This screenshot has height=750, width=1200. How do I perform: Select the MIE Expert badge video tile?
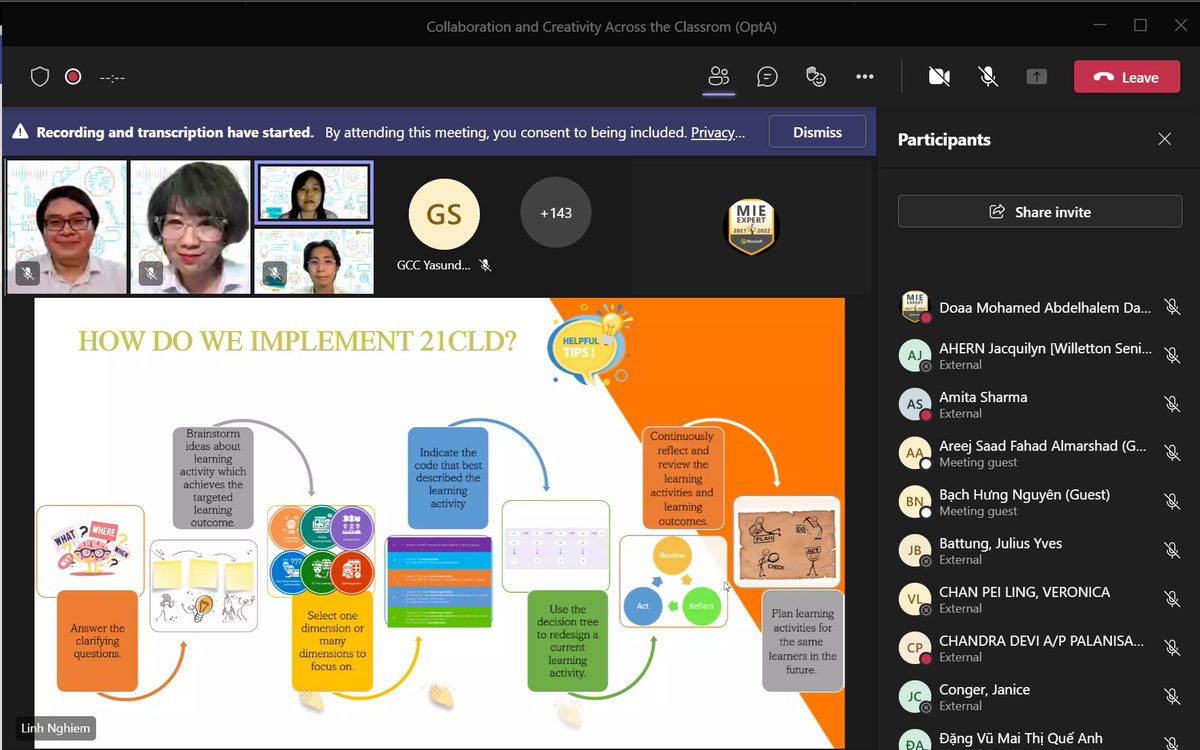pos(751,227)
